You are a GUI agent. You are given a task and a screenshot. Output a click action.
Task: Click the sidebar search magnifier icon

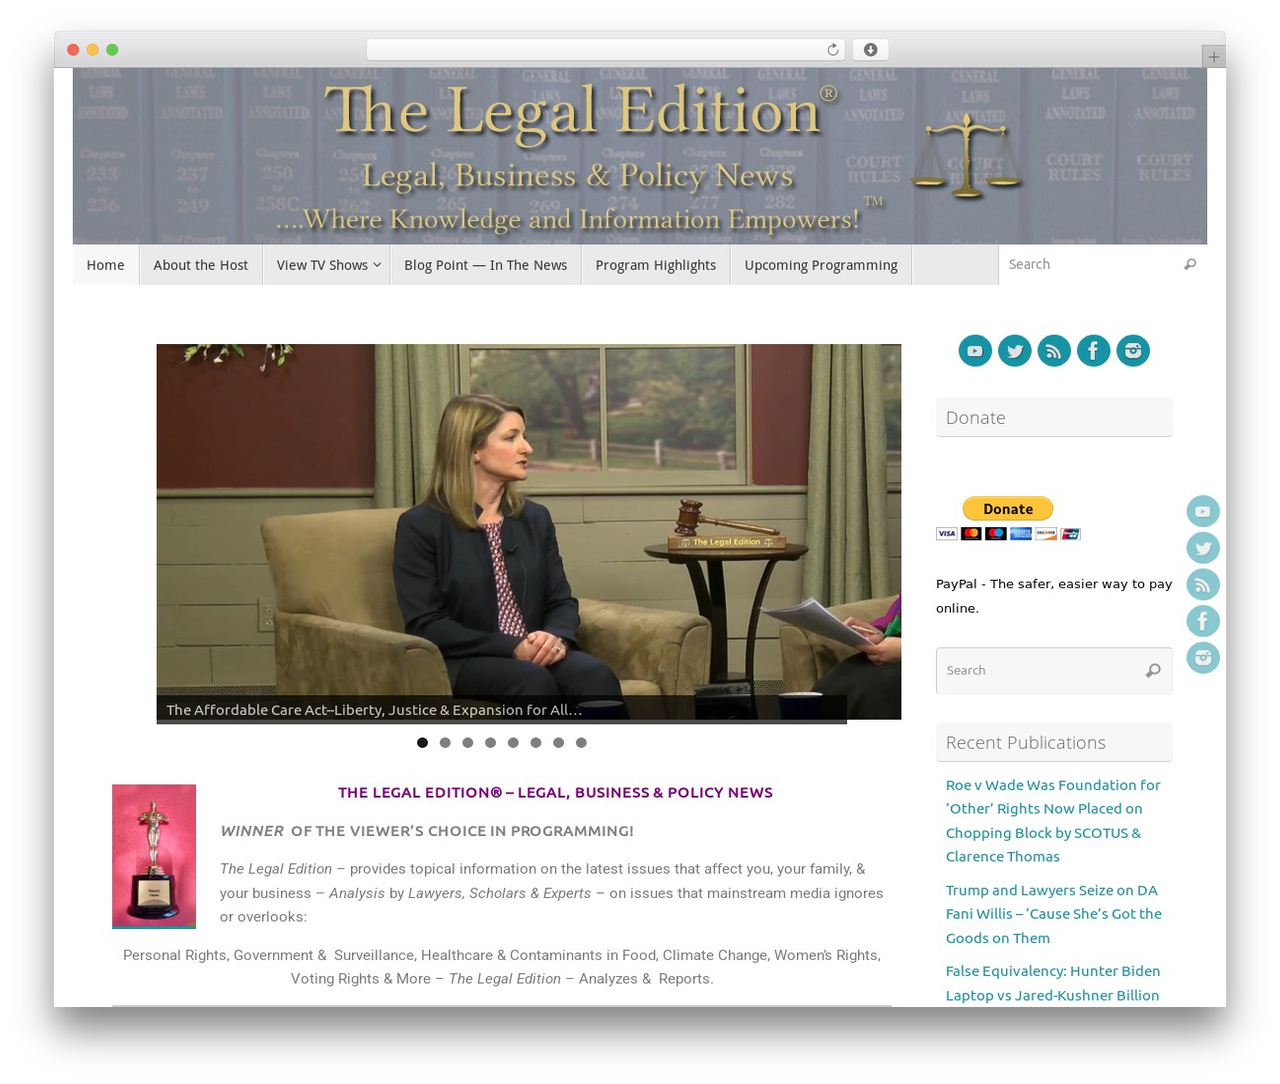pyautogui.click(x=1153, y=671)
